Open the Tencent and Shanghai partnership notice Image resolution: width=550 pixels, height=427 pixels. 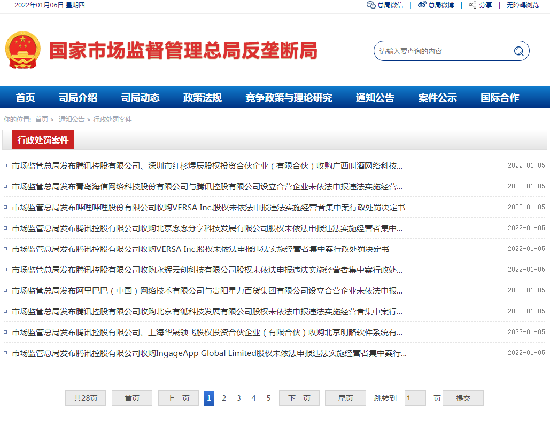207,332
